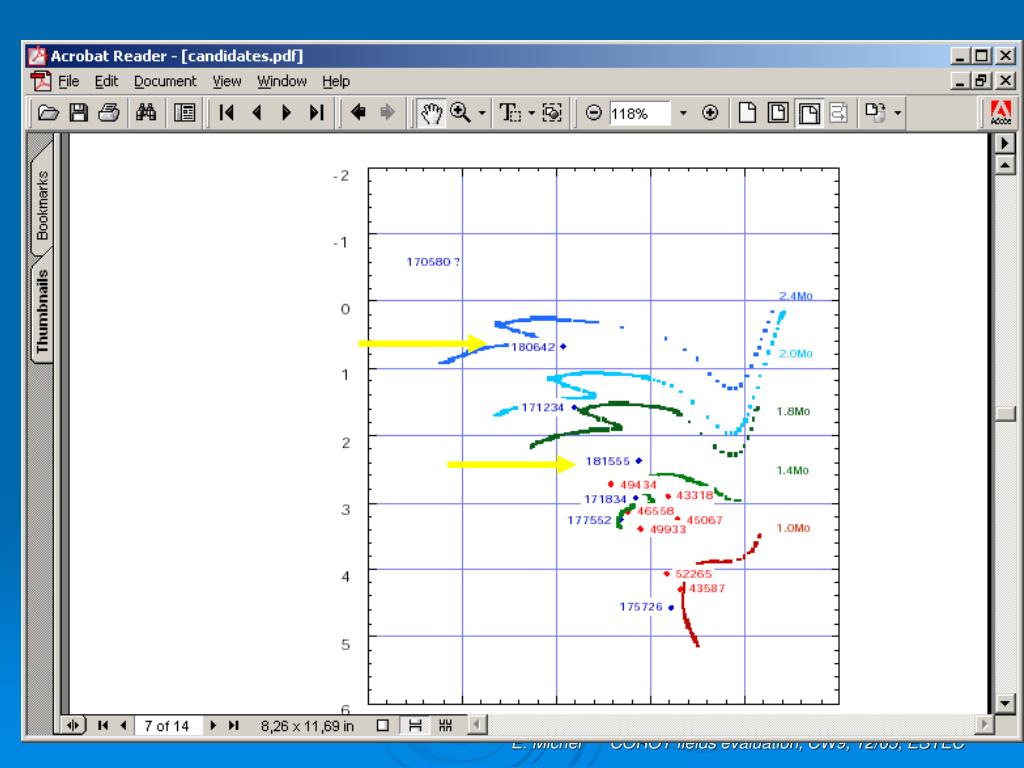Viewport: 1024px width, 768px height.
Task: Go to next page in the status bar
Action: (x=213, y=726)
